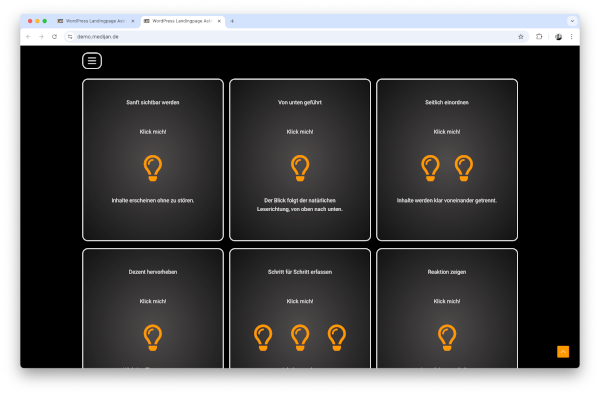Close the second WordPress Landingpage tab
600x395 pixels.
(219, 21)
